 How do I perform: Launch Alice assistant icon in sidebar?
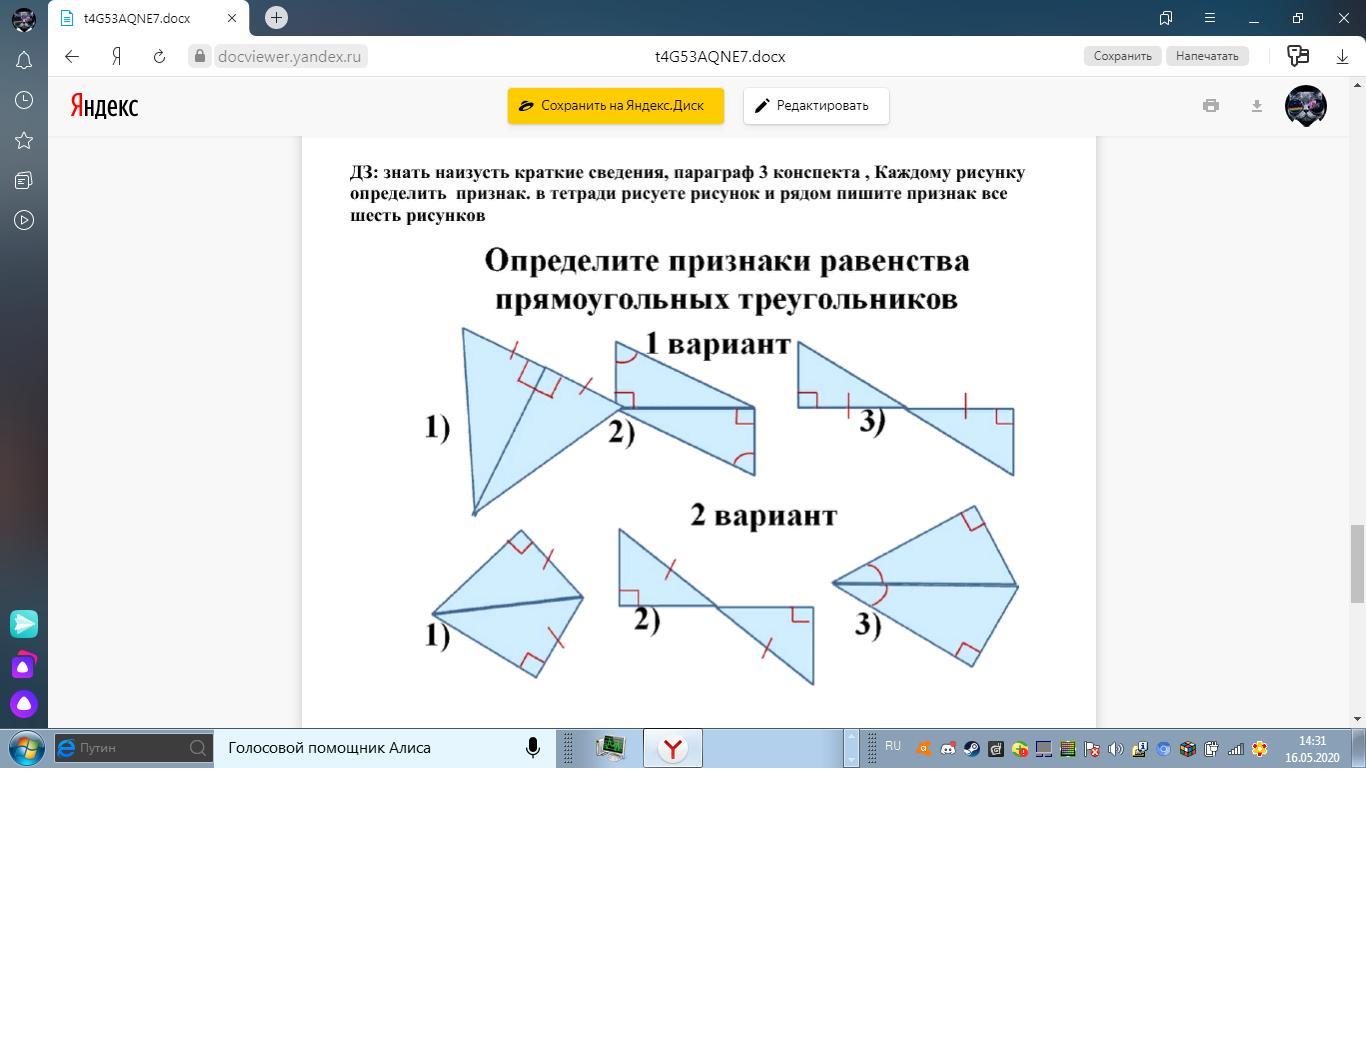point(24,704)
